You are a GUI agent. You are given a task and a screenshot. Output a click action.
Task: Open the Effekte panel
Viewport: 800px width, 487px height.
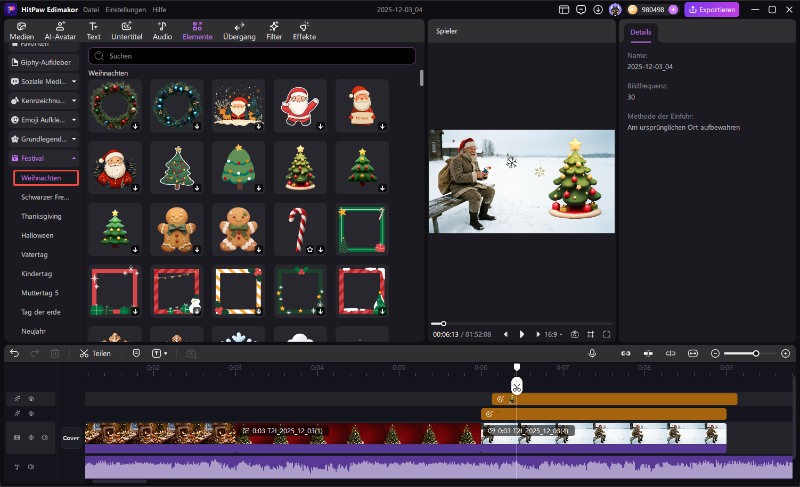304,29
